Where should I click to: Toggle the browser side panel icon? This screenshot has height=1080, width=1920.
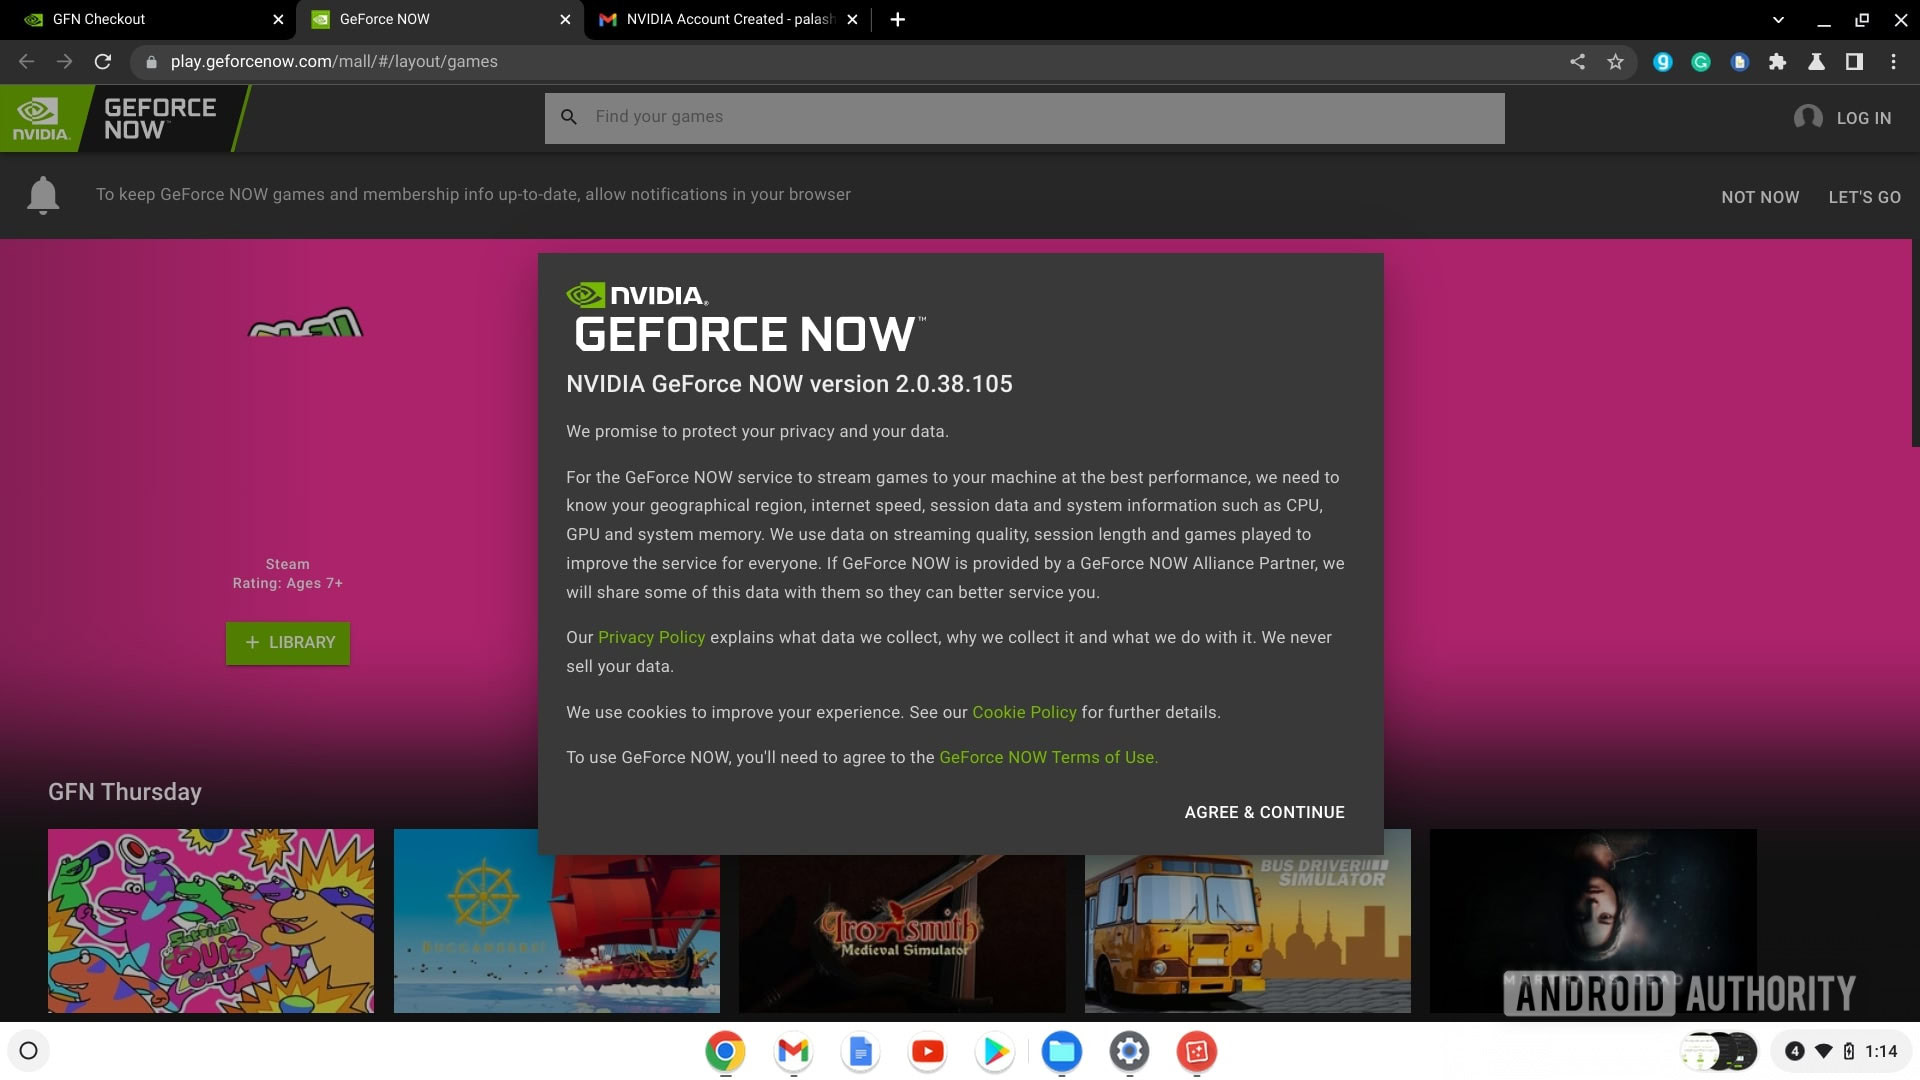click(x=1854, y=62)
